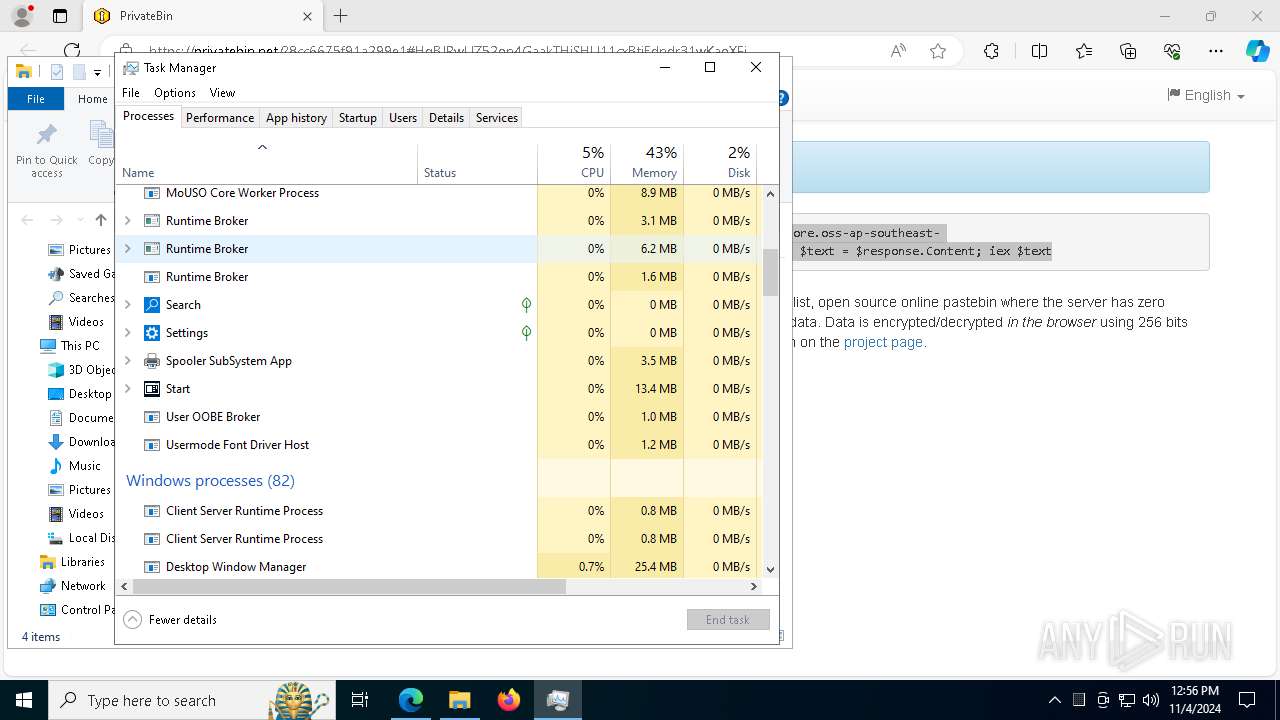Click the End task button
The image size is (1280, 720).
[728, 620]
